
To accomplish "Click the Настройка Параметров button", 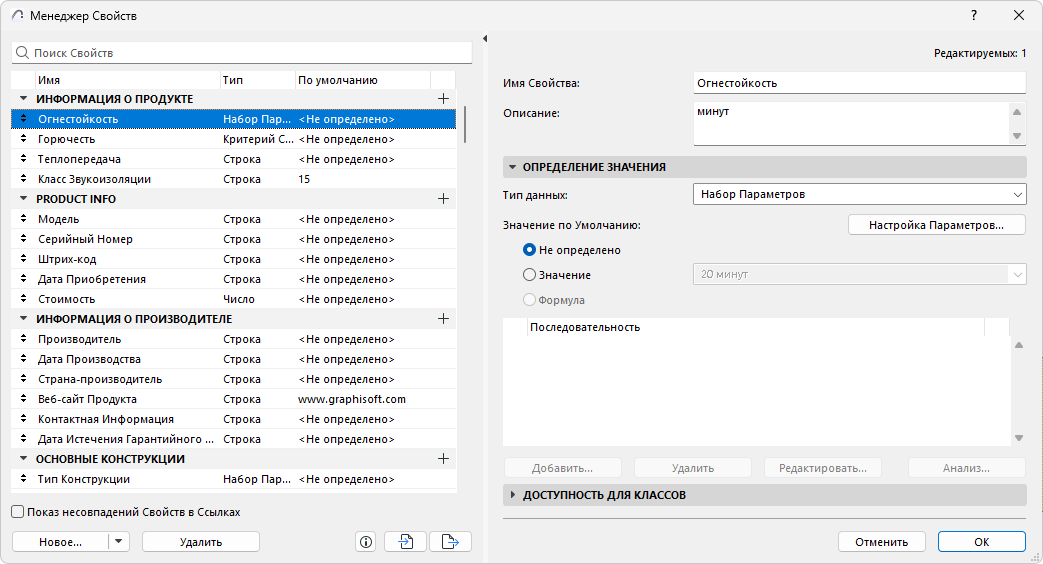I will (x=937, y=225).
